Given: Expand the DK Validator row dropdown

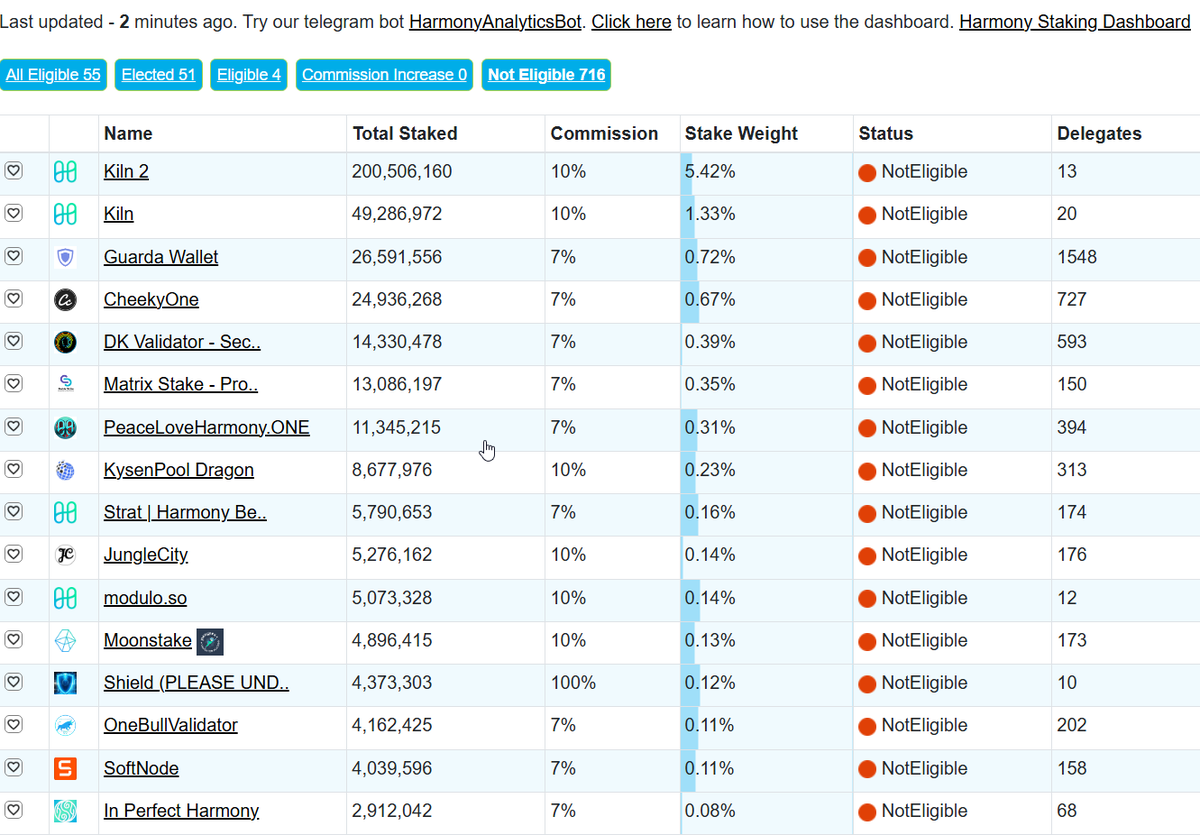Looking at the screenshot, I should (13, 342).
